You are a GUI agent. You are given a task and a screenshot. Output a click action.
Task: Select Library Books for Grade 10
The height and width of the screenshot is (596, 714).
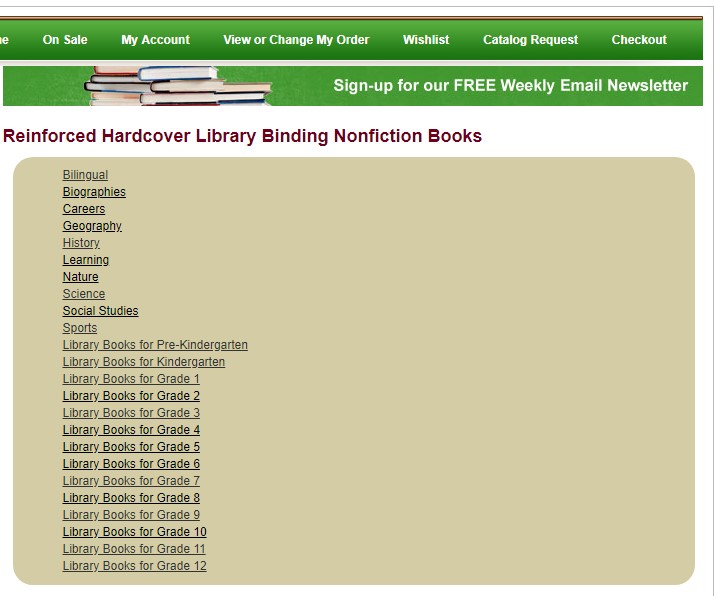coord(134,532)
